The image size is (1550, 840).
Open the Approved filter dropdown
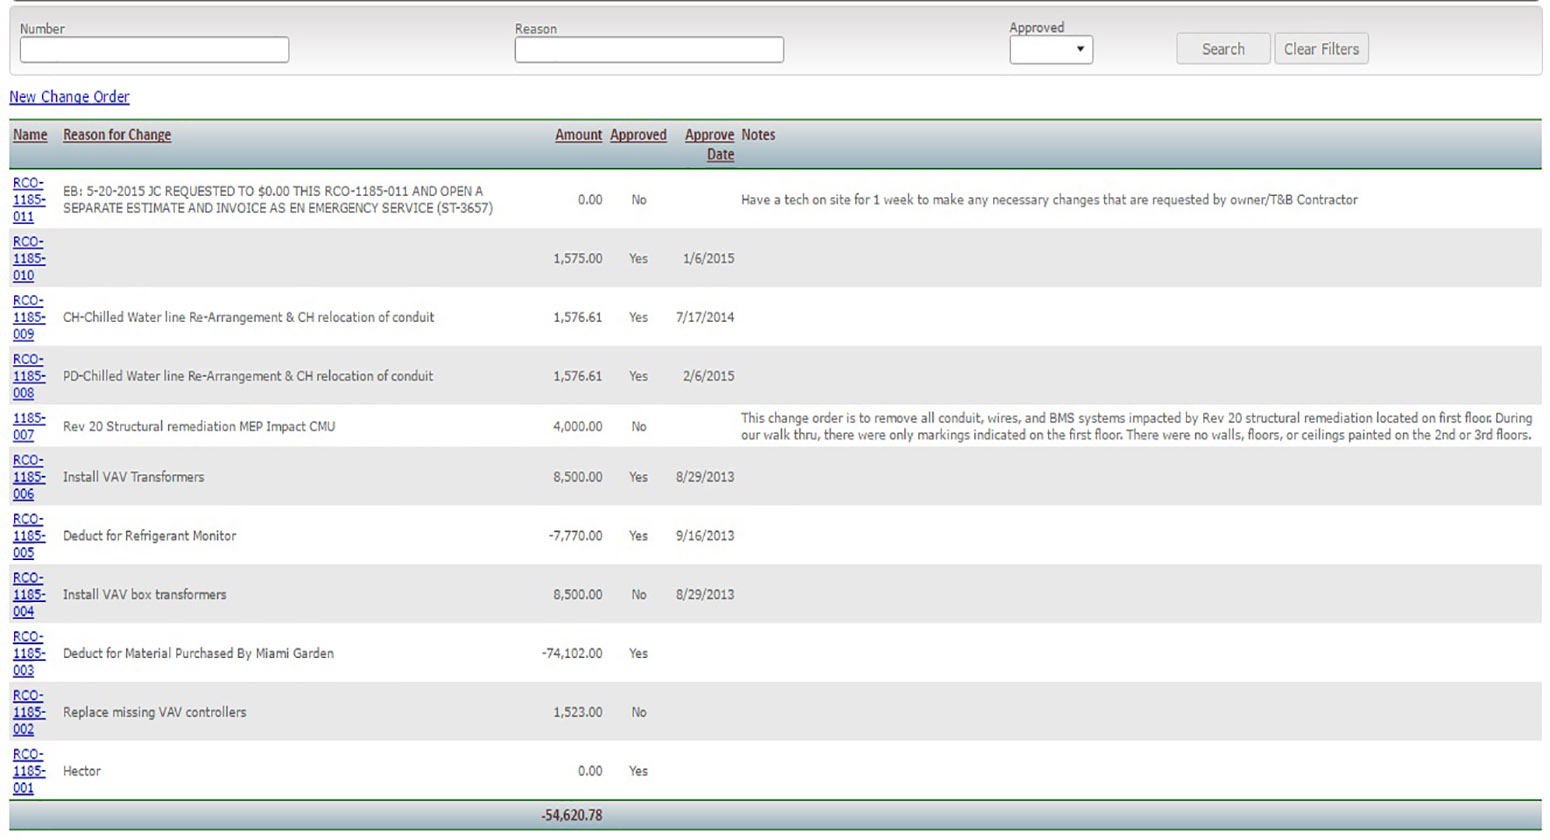1050,49
